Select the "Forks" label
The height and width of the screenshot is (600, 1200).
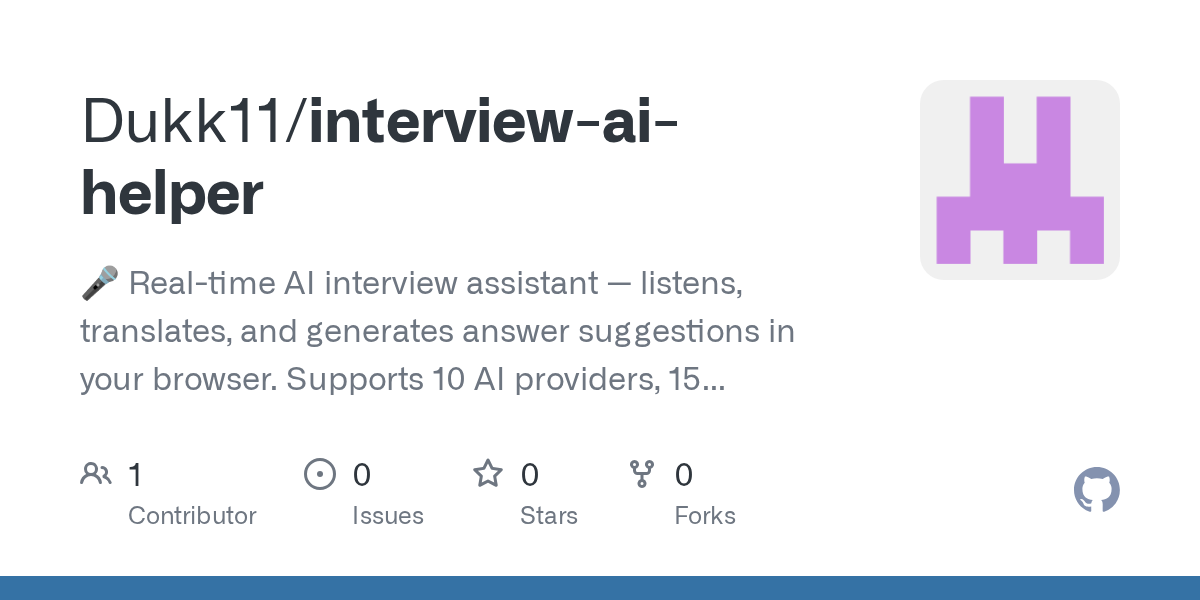tap(705, 516)
